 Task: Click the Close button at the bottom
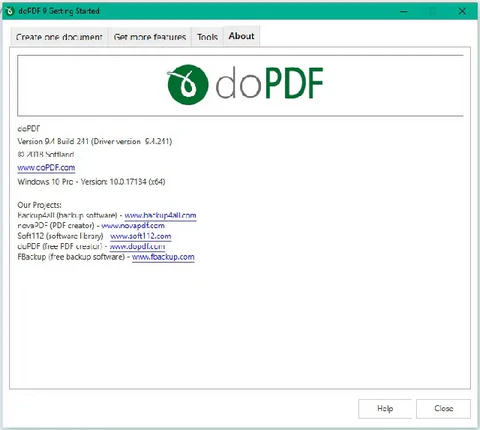click(x=443, y=409)
